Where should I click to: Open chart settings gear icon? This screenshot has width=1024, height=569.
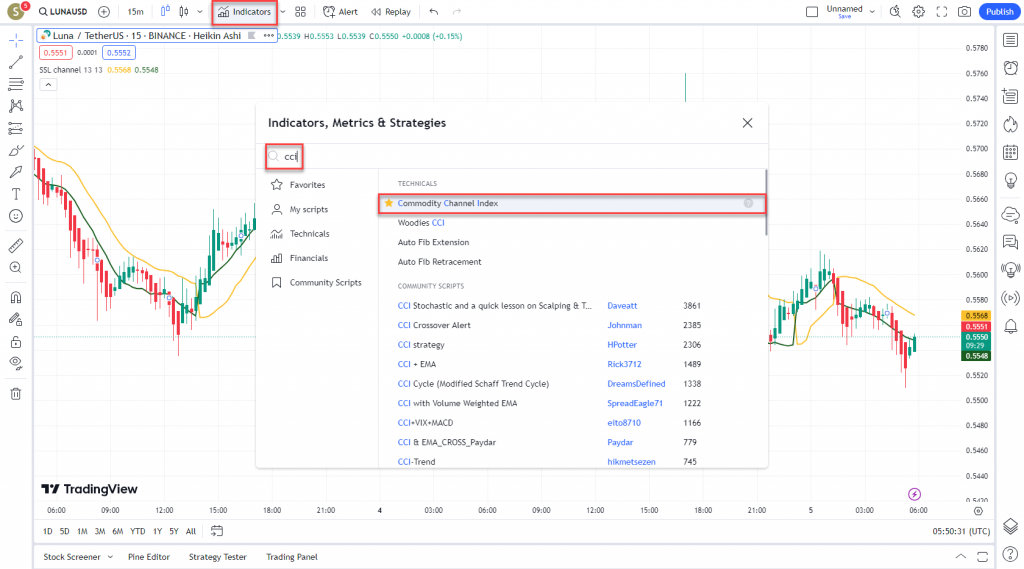coord(918,12)
